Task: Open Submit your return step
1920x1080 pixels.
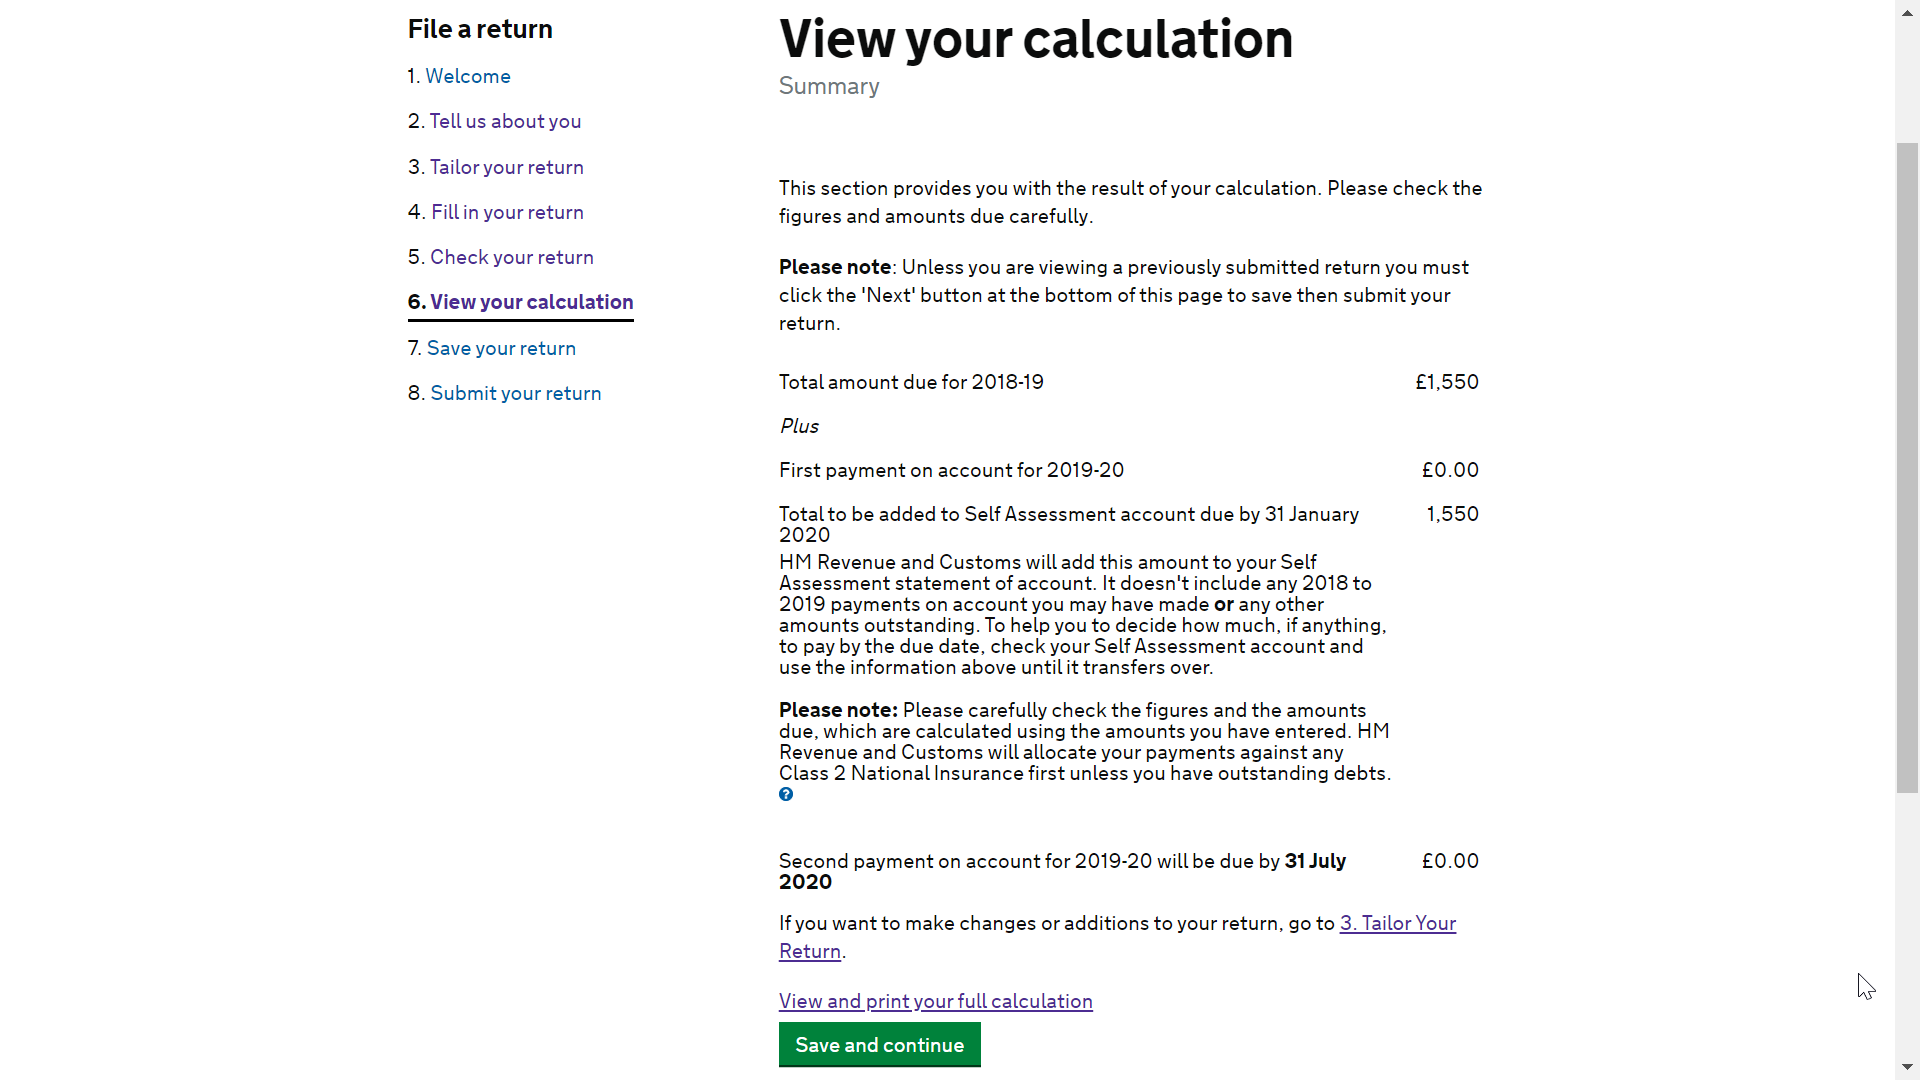Action: coord(516,393)
